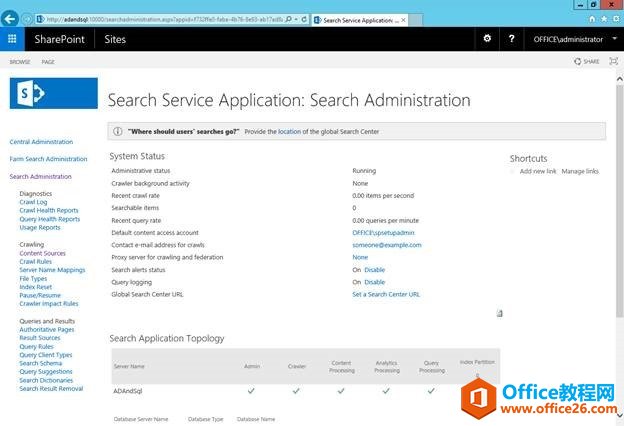Disable query logging
Viewport: 624px width, 426px height.
pos(374,282)
